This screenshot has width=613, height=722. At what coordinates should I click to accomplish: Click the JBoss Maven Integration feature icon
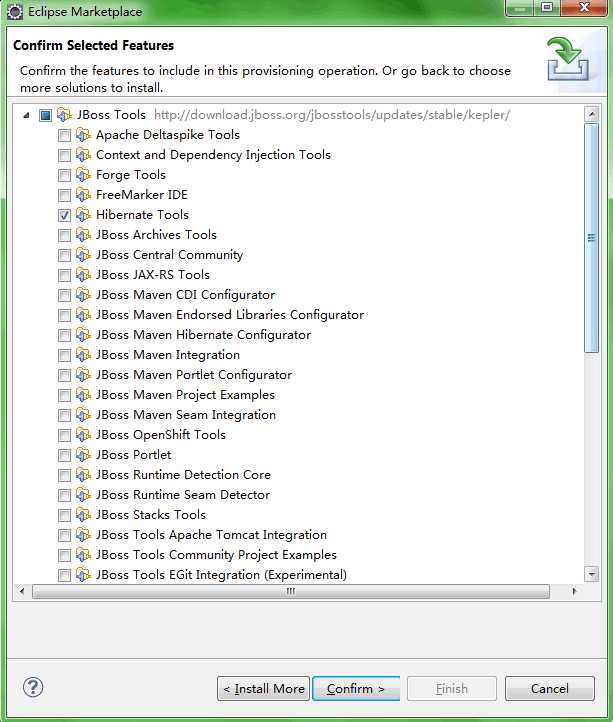(83, 355)
